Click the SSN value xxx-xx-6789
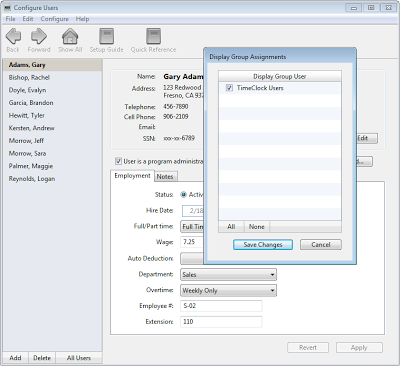Screen dimensions: 400x366 pos(179,138)
